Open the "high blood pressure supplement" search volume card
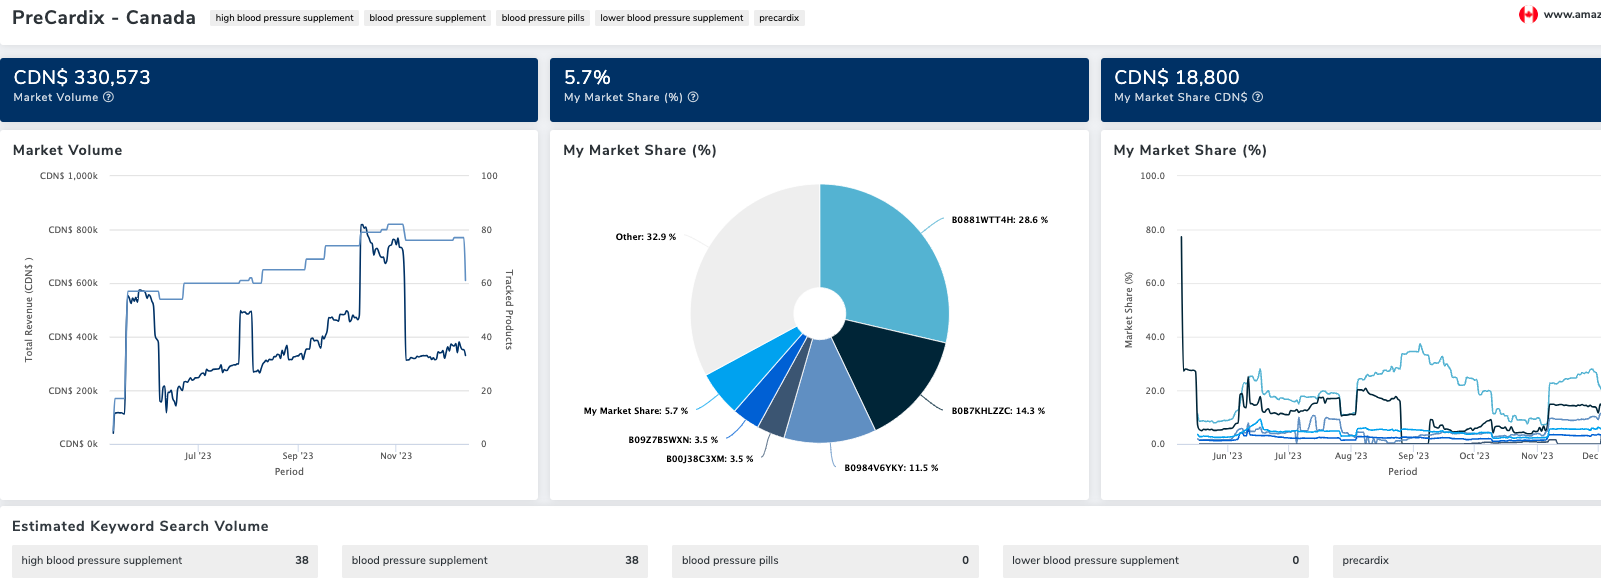 click(165, 561)
